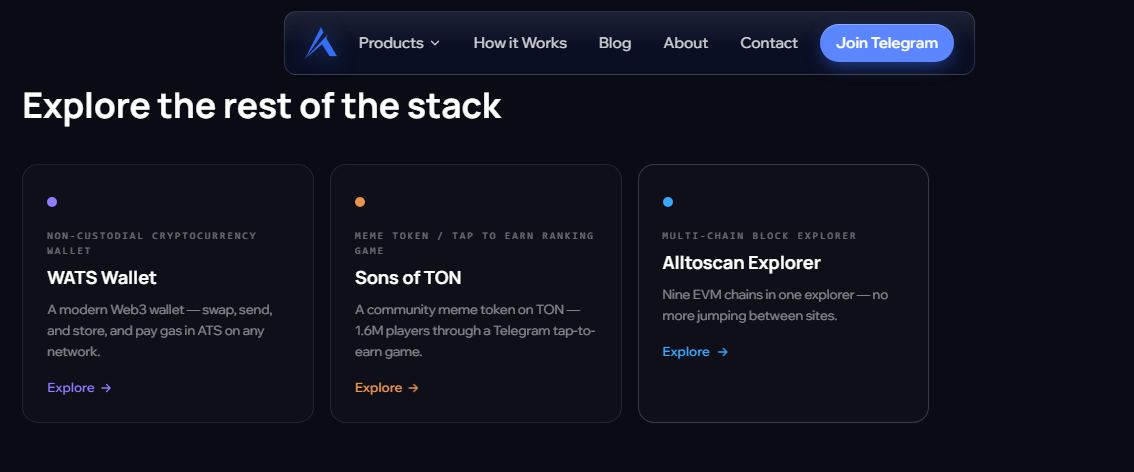Open the About page

pyautogui.click(x=686, y=43)
